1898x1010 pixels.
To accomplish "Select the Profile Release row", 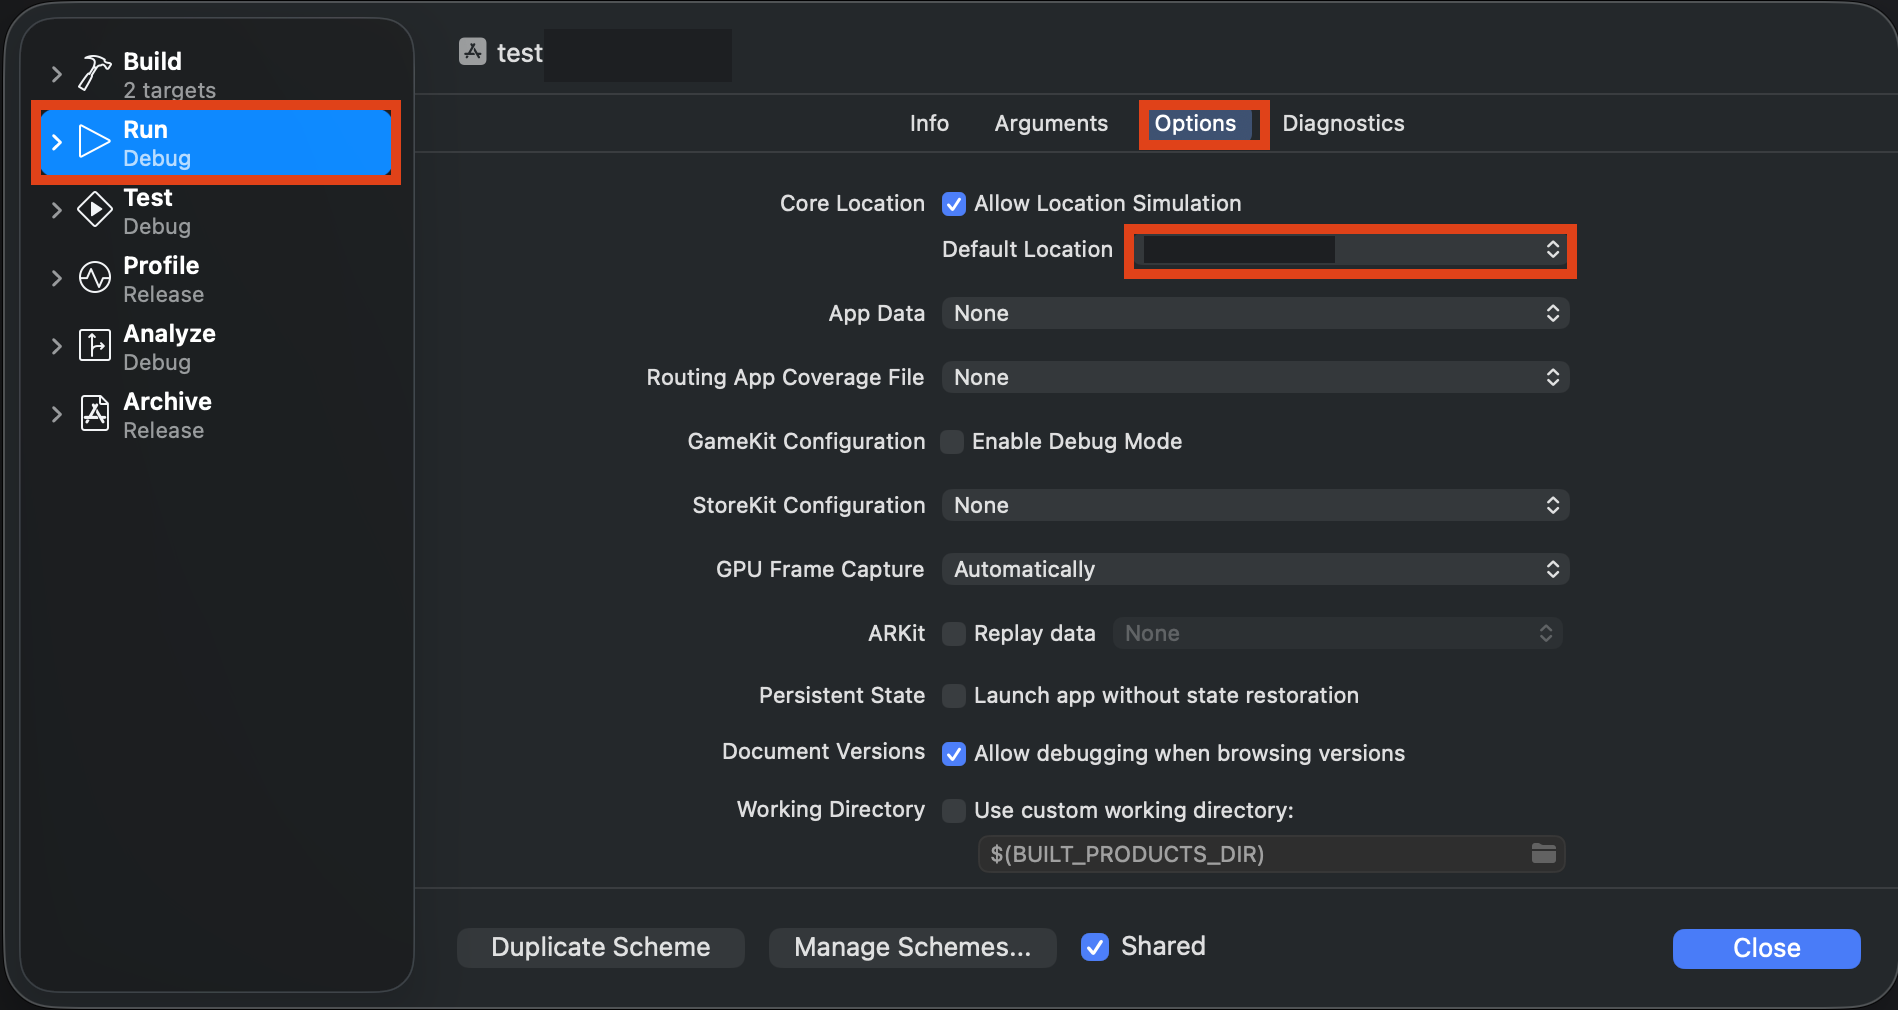I will click(x=216, y=278).
